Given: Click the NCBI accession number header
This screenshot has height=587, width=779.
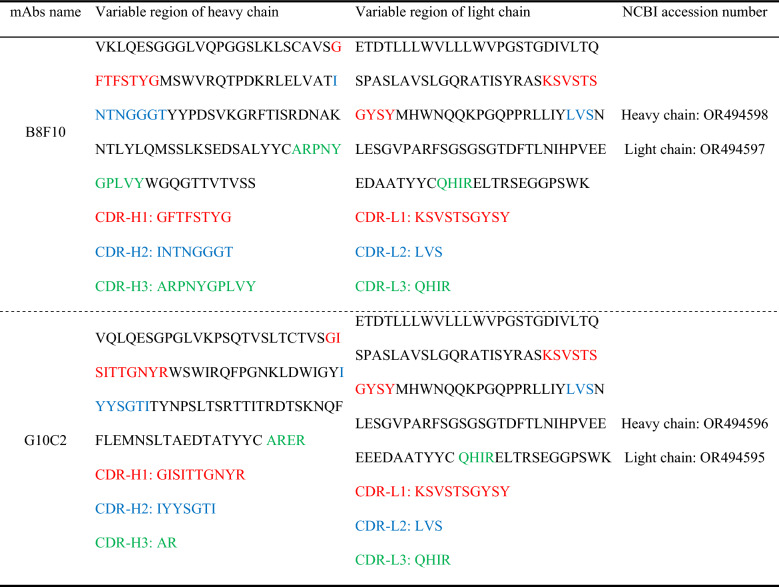Looking at the screenshot, I should [x=695, y=12].
